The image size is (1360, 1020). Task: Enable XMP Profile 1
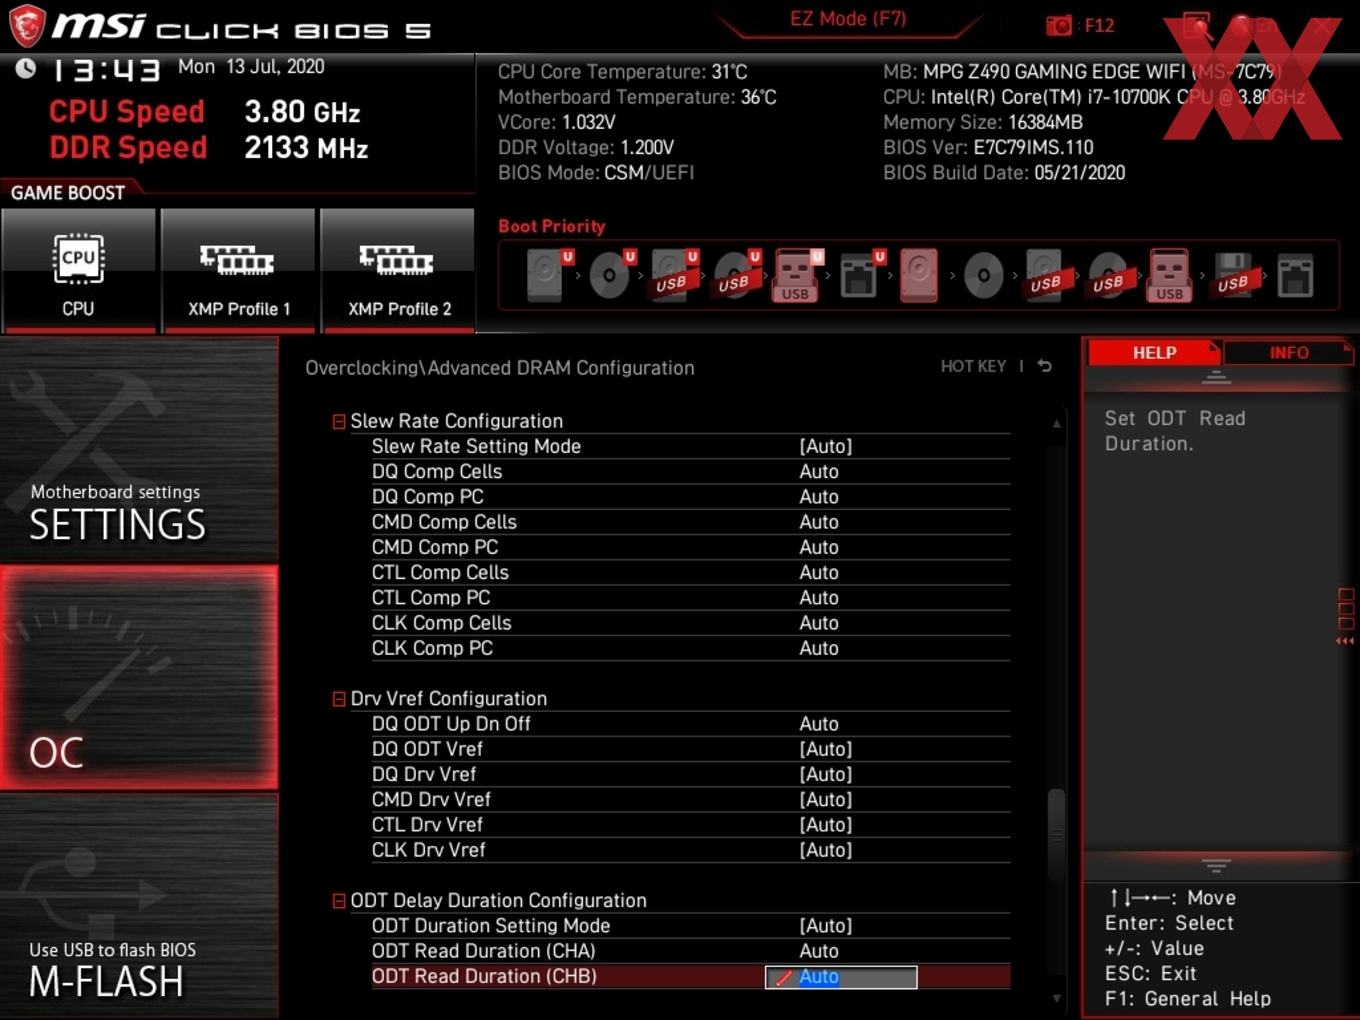point(238,270)
